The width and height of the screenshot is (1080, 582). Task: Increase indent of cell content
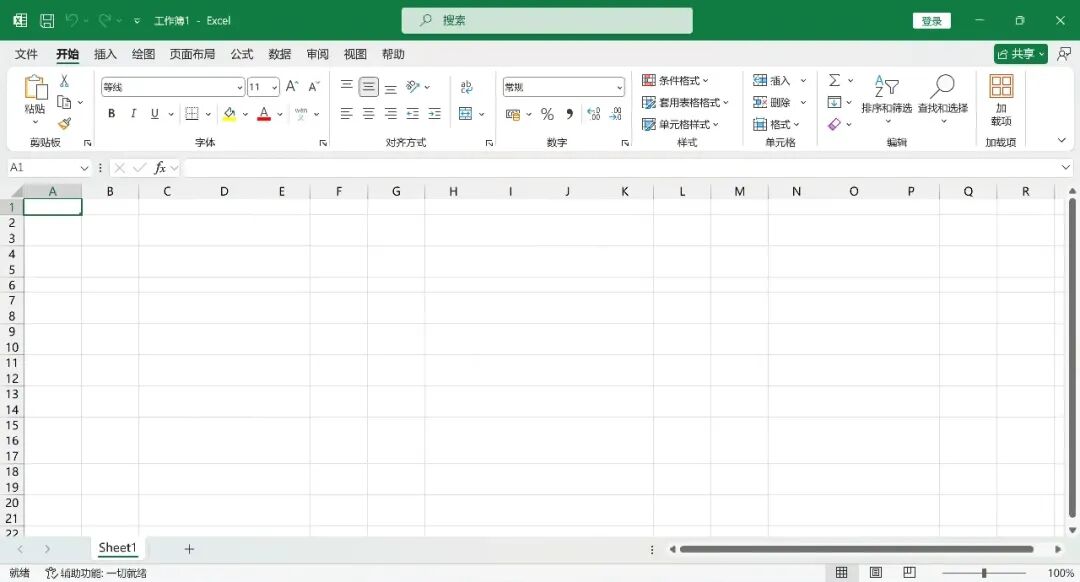tap(435, 114)
